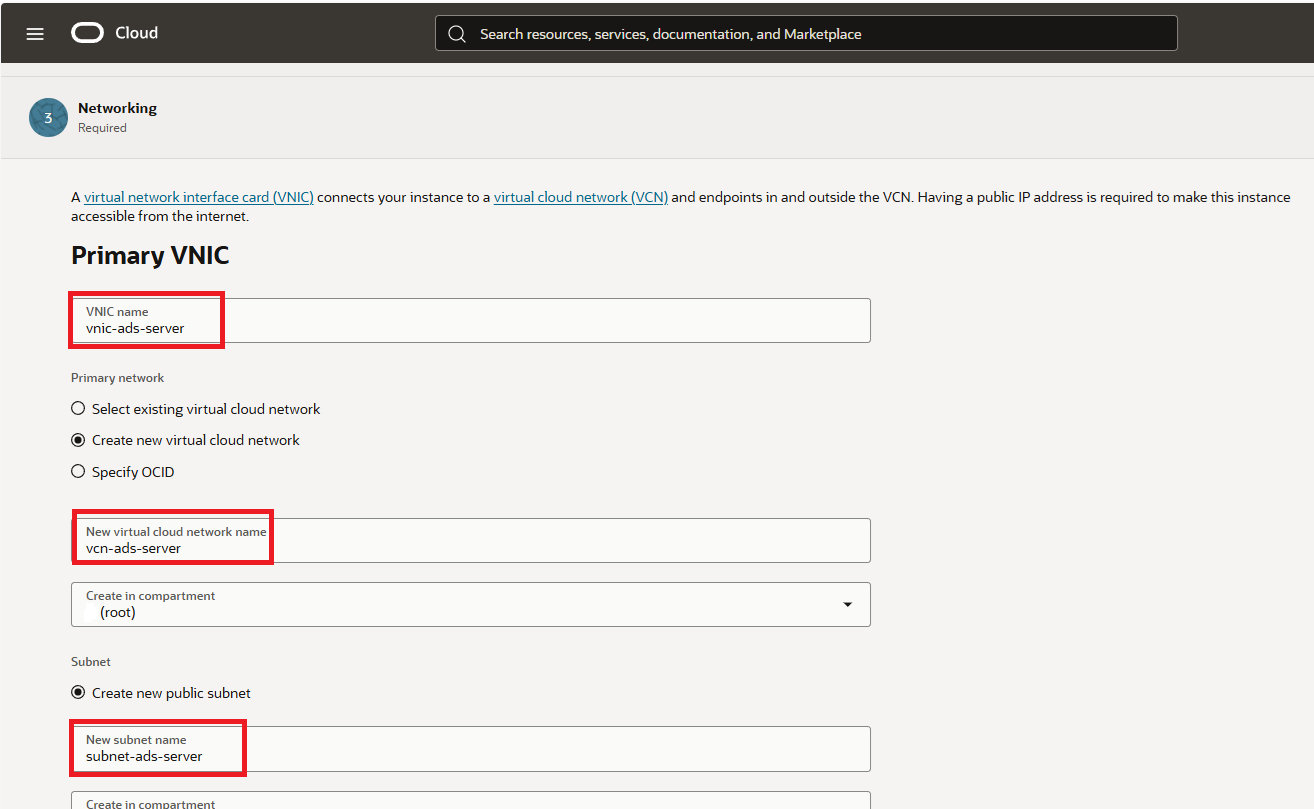The width and height of the screenshot is (1314, 809).
Task: Select 'Create new public subnet' radio
Action: tap(78, 693)
